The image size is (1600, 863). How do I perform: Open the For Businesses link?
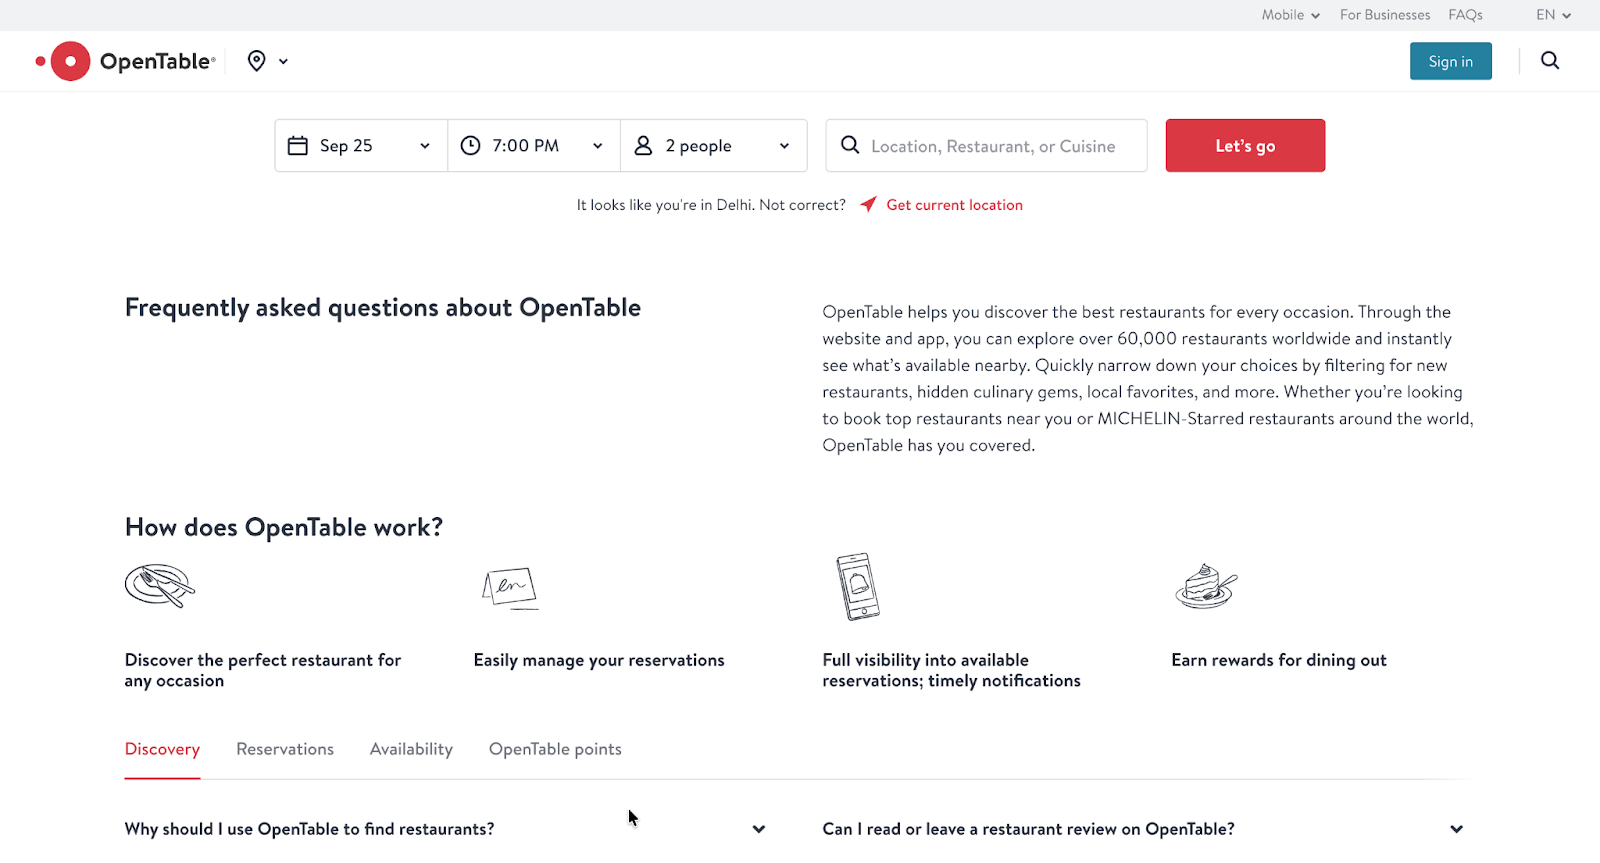pos(1385,15)
